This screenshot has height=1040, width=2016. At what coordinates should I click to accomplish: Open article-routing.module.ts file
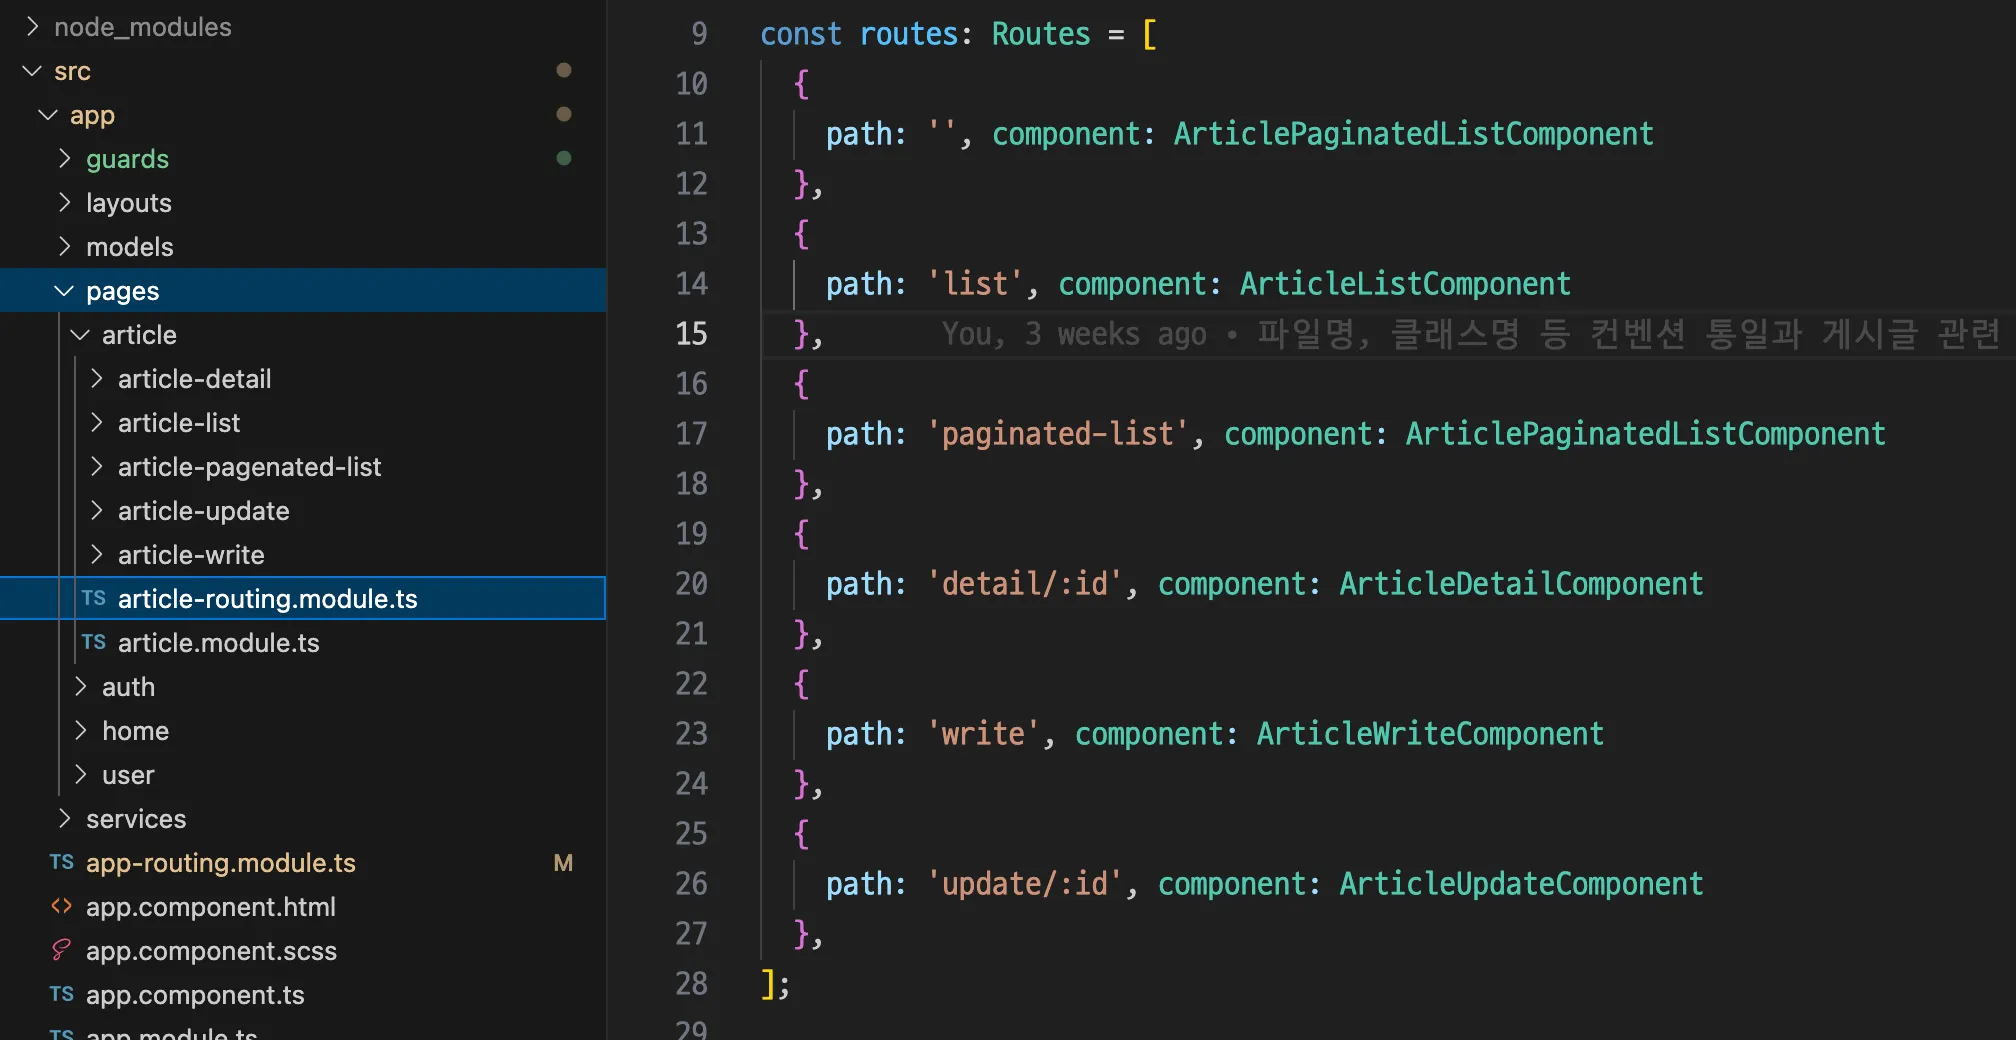coord(268,599)
